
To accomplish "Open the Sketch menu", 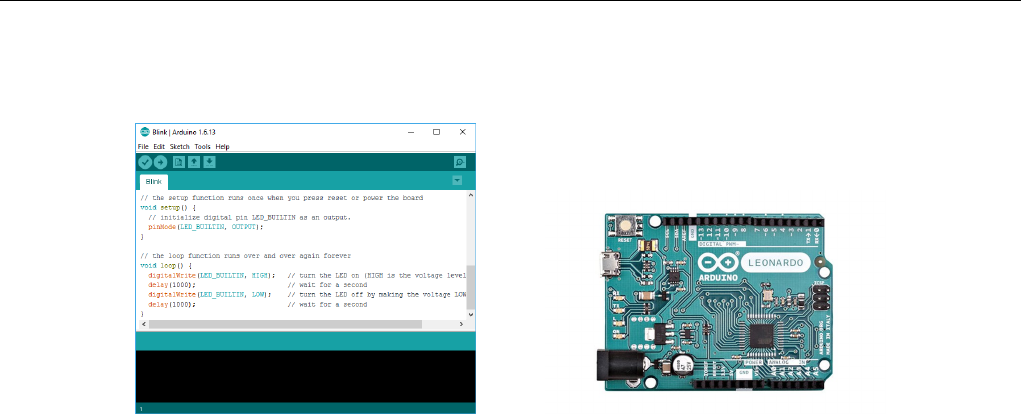I will (x=180, y=146).
